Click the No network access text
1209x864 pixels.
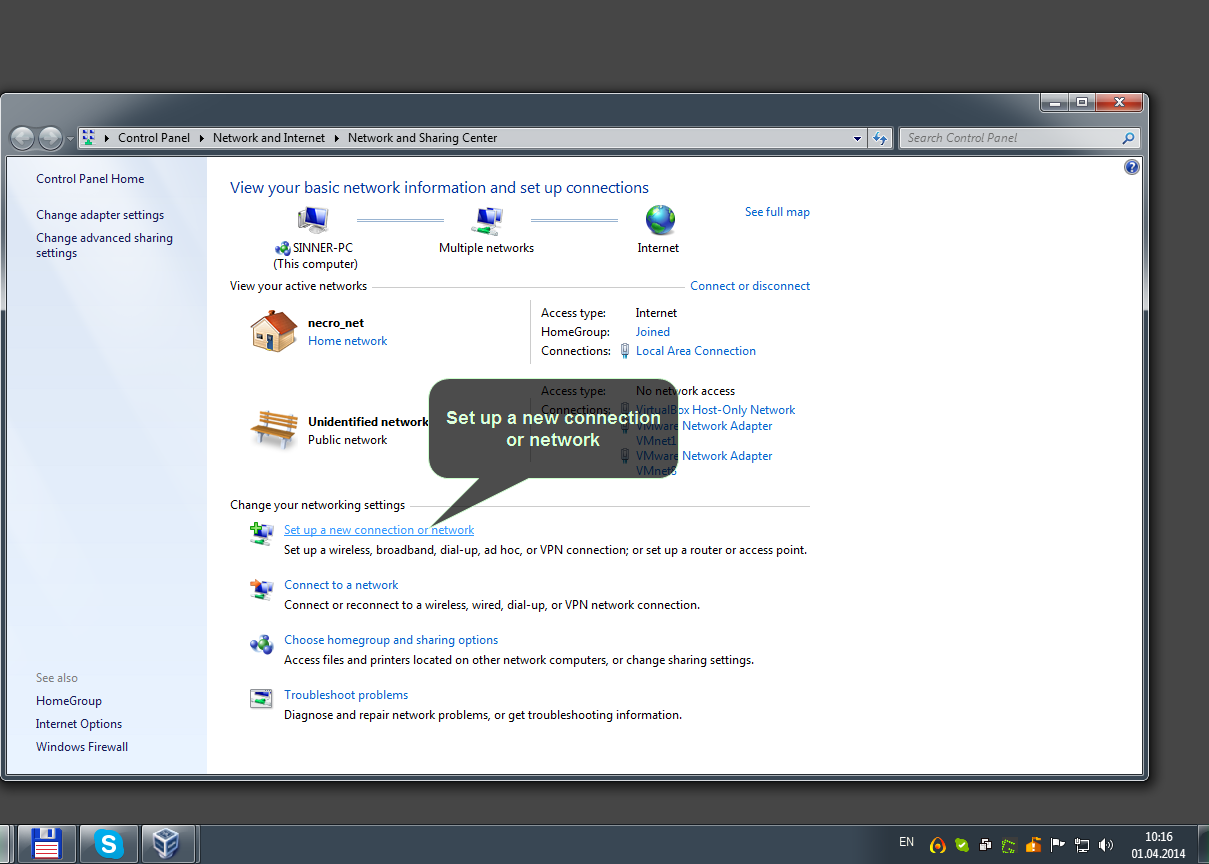(x=685, y=391)
